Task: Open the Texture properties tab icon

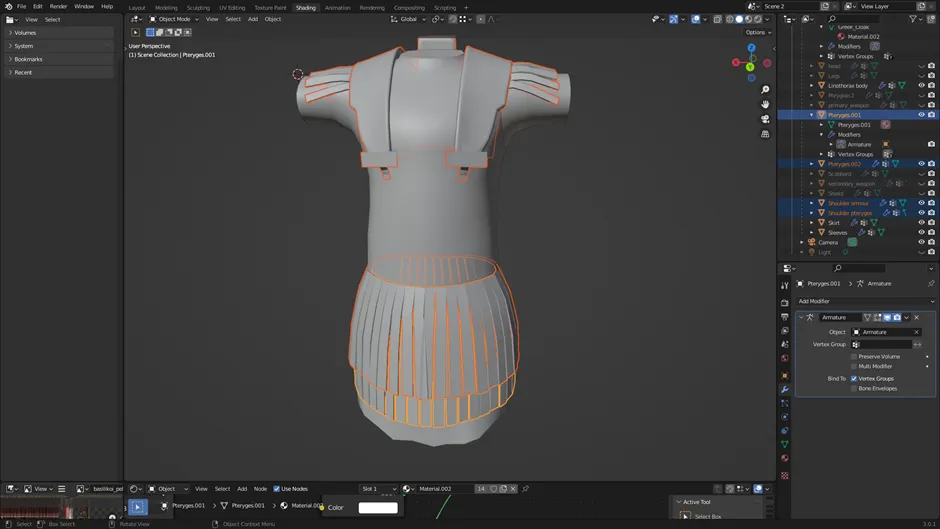Action: click(785, 476)
